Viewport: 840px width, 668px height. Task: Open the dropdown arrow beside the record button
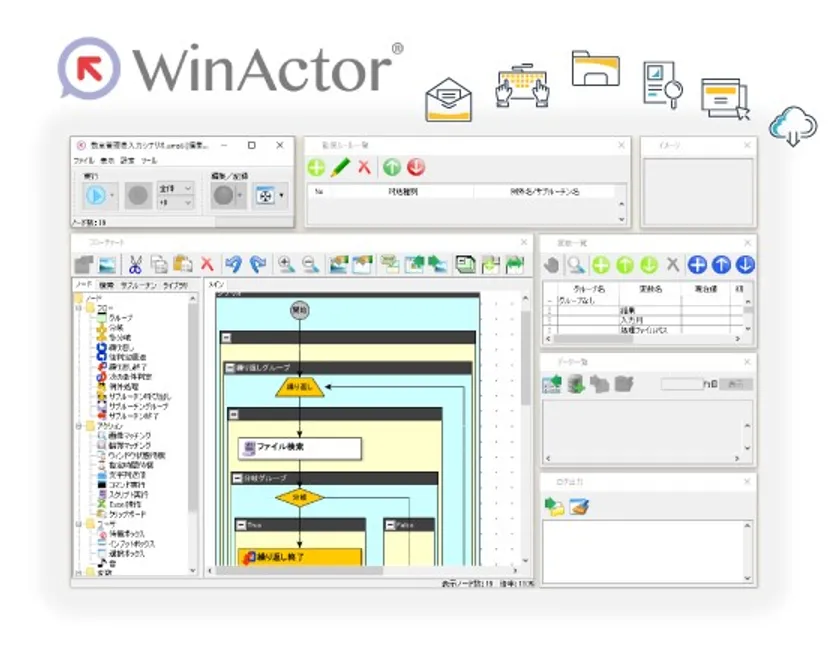coord(240,196)
